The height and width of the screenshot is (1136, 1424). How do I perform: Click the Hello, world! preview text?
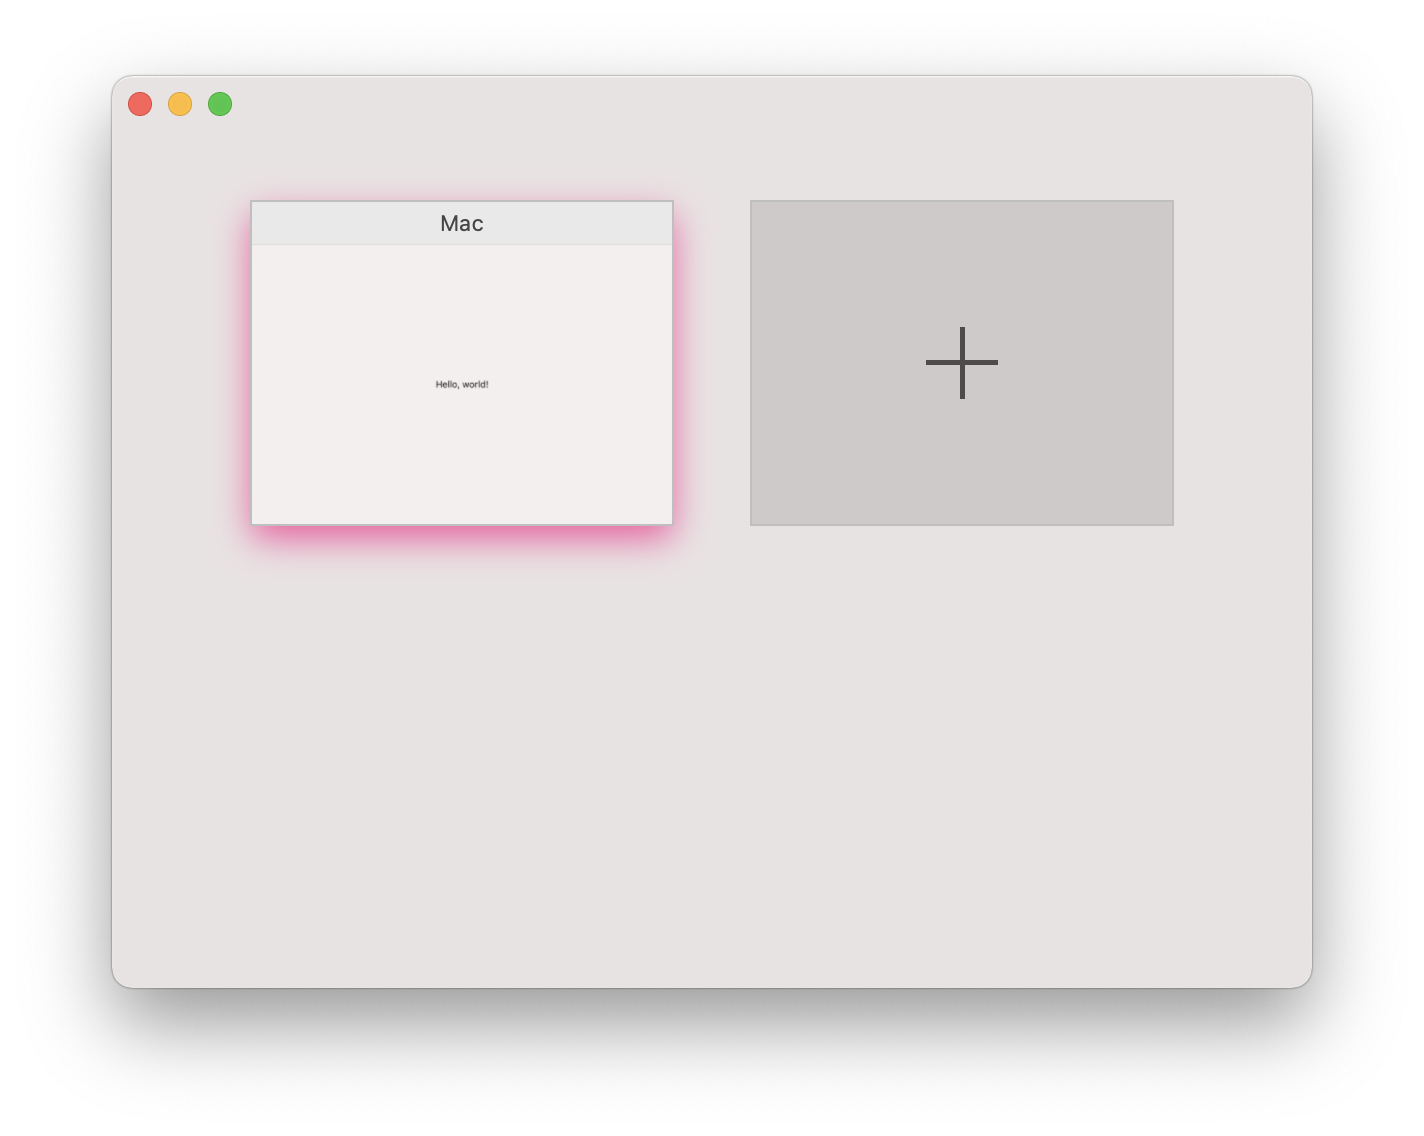point(462,383)
